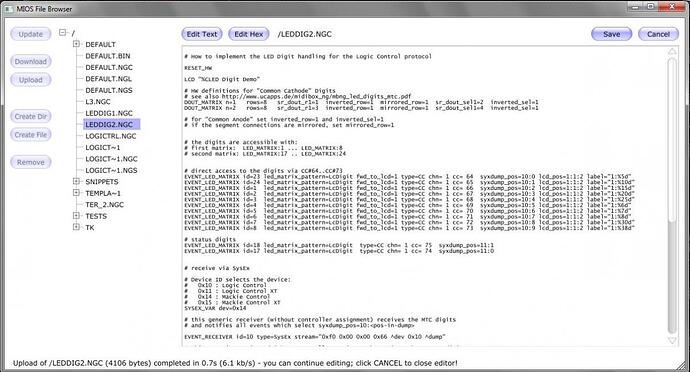Image resolution: width=690 pixels, height=372 pixels.
Task: Click the LCD "%CLED Digit Demo" line
Action: pyautogui.click(x=222, y=79)
